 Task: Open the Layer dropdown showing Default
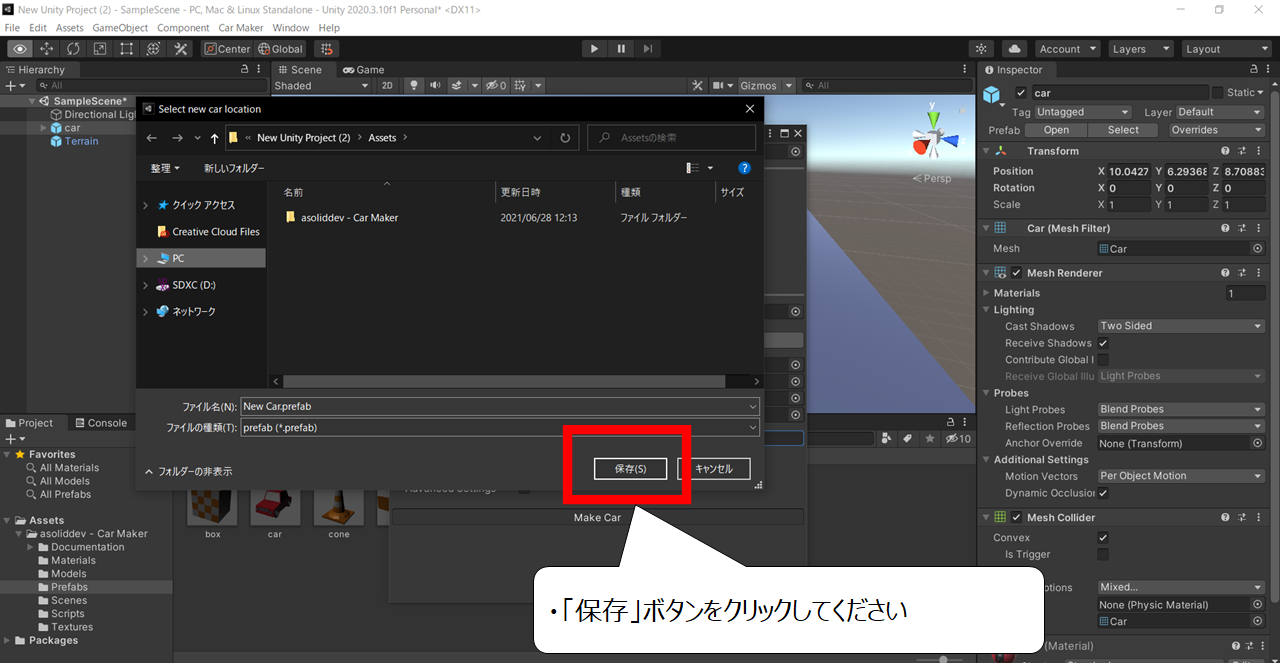coord(1219,112)
